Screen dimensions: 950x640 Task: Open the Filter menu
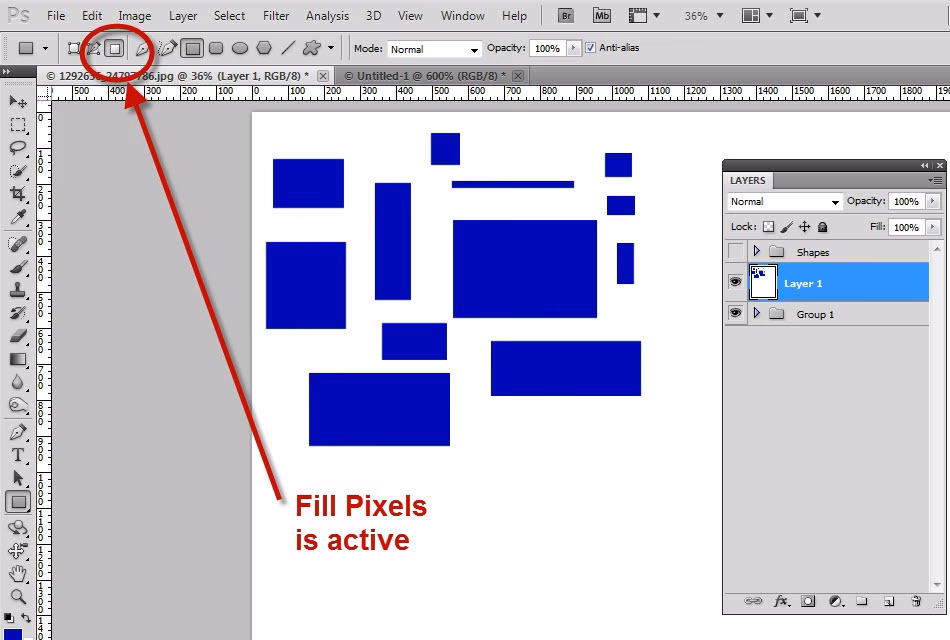pos(275,15)
